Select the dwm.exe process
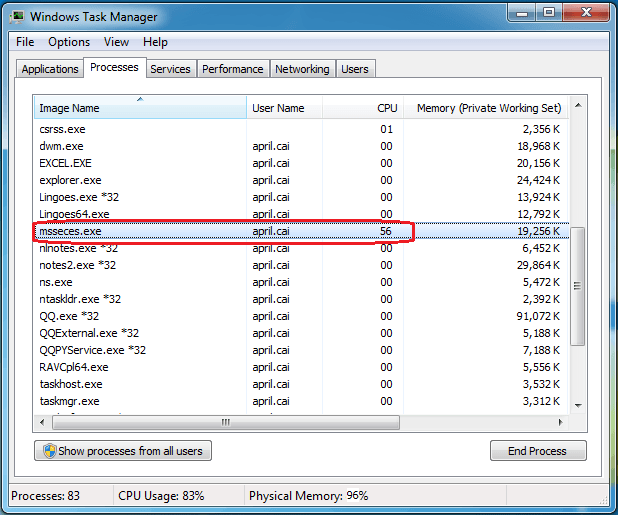618x515 pixels. pos(301,146)
